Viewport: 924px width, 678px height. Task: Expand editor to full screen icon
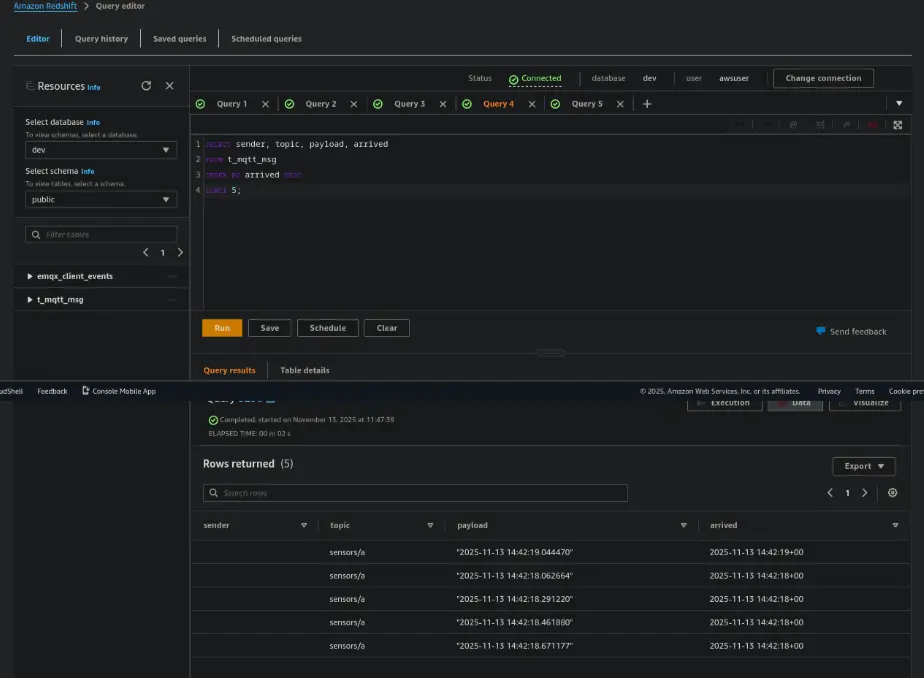click(x=897, y=125)
